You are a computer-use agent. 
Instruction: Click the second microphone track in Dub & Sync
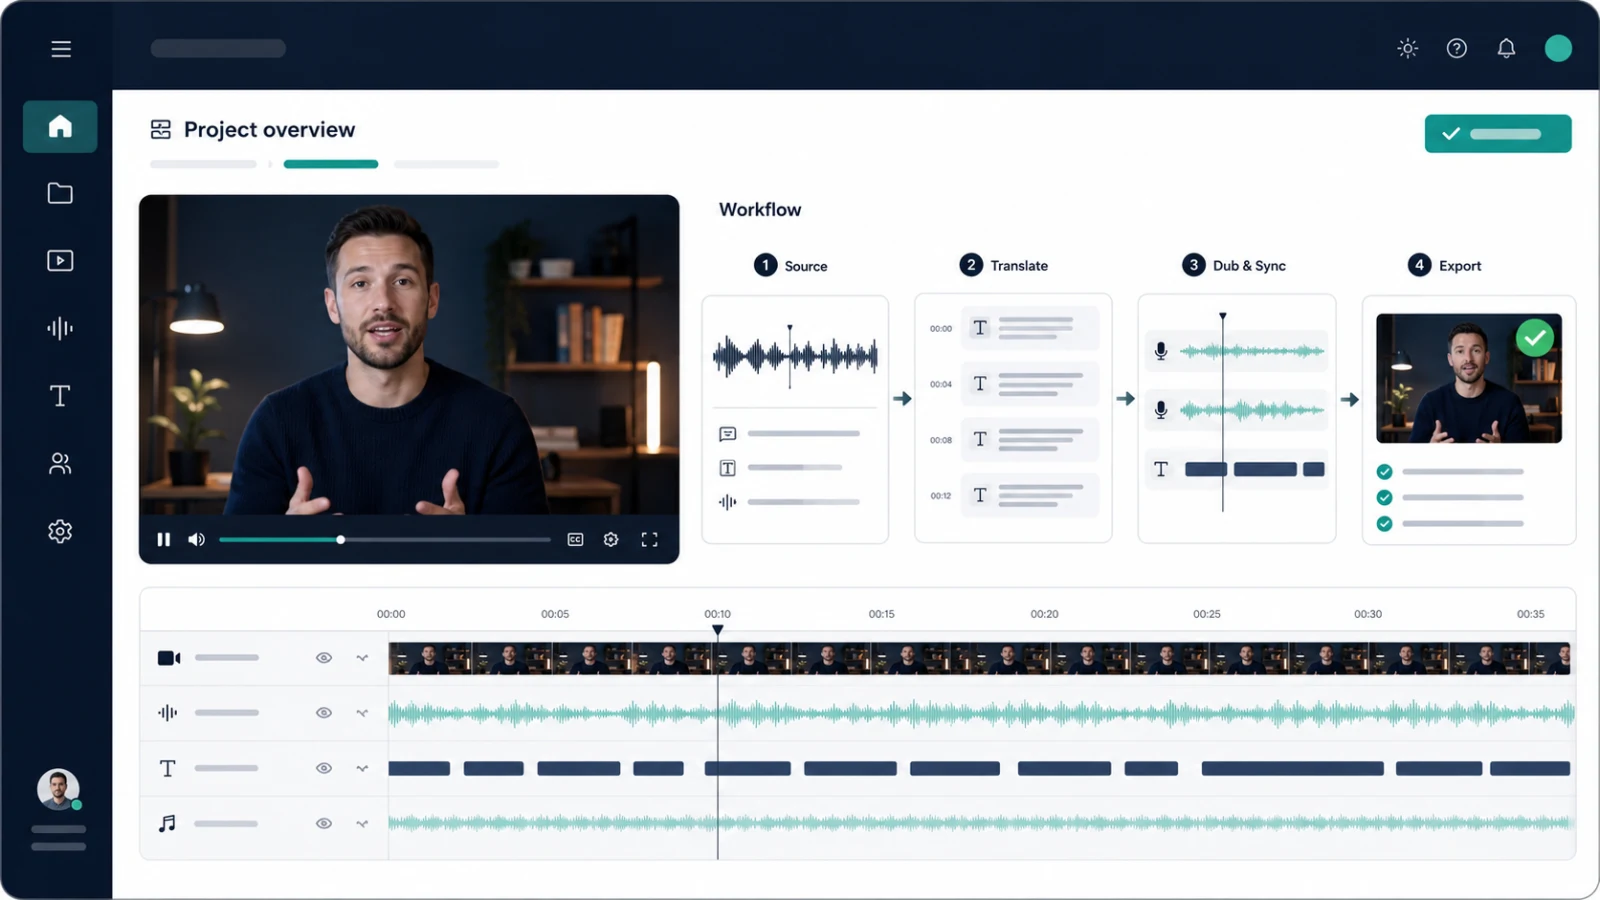click(1237, 410)
